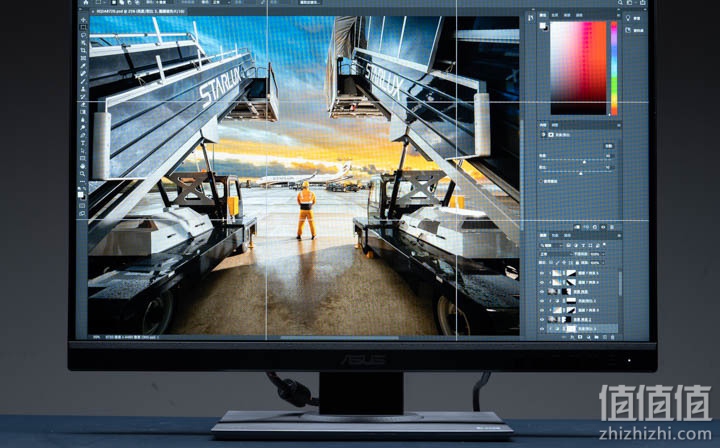720x448 pixels.
Task: Hide the second layer from top
Action: [542, 282]
